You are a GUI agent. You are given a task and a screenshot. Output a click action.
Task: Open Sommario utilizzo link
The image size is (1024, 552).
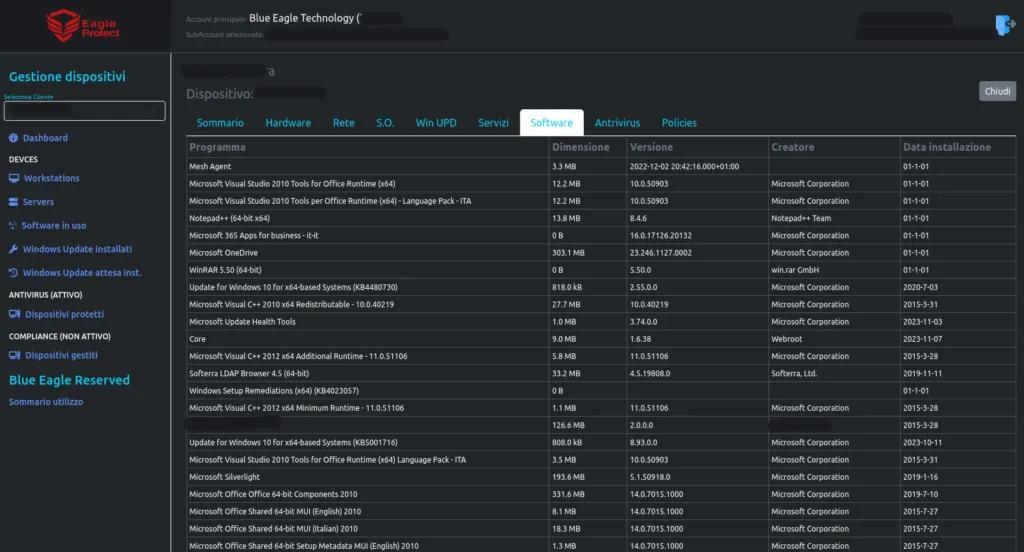click(46, 402)
